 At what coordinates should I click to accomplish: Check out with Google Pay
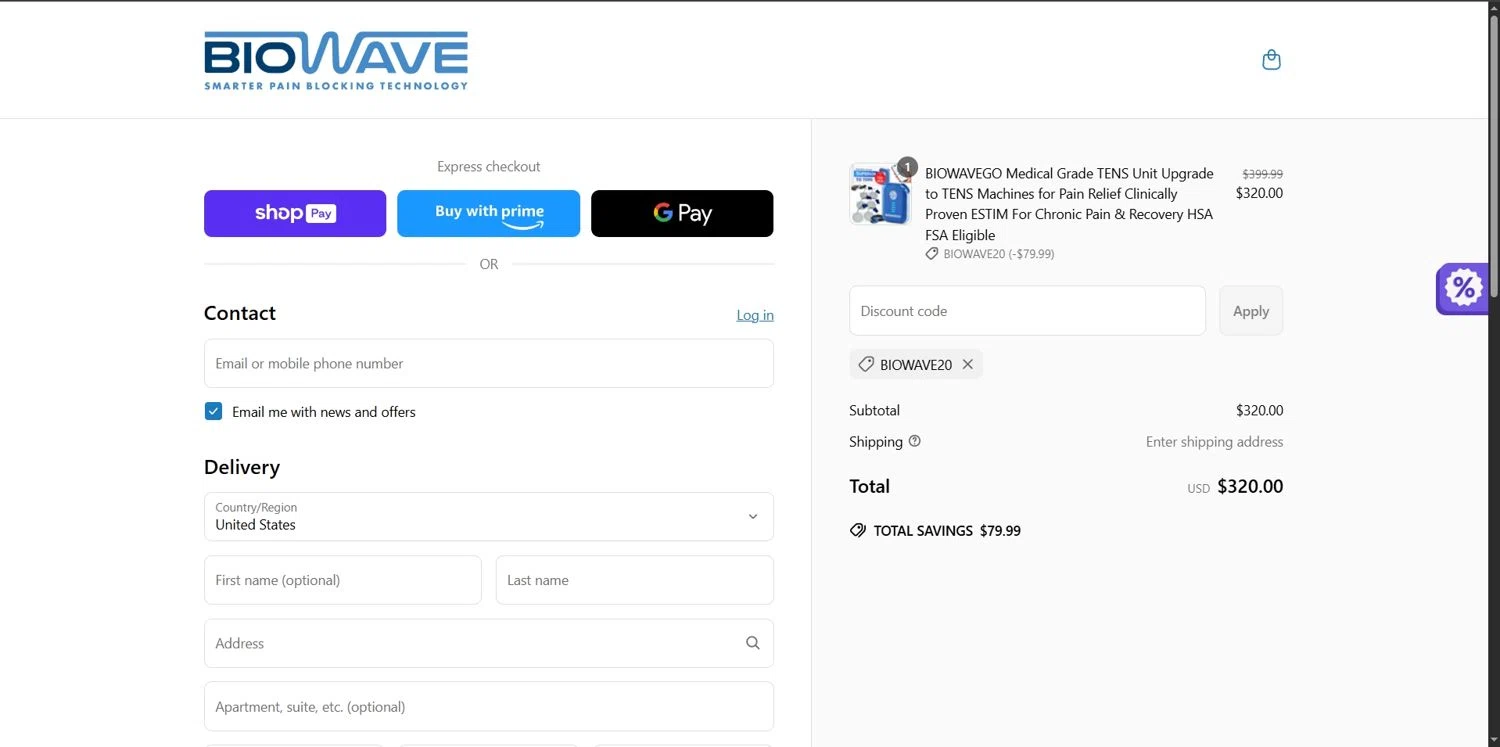click(682, 213)
